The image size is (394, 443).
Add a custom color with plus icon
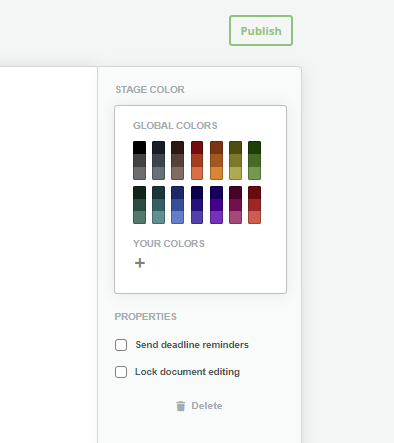(140, 263)
